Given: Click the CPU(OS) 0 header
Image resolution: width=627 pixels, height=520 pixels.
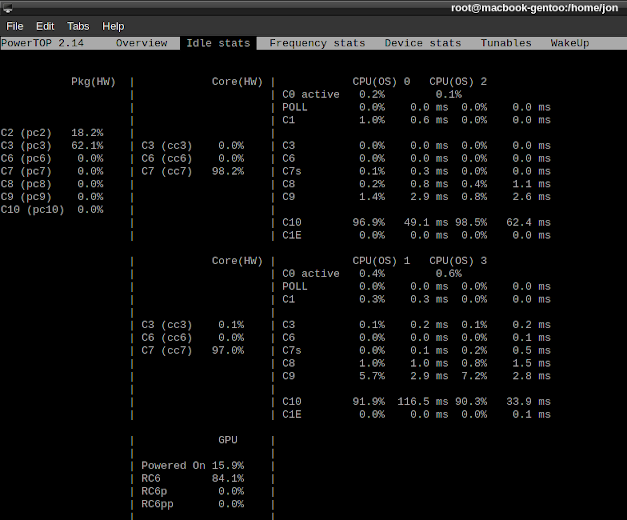Looking at the screenshot, I should click(x=381, y=82).
